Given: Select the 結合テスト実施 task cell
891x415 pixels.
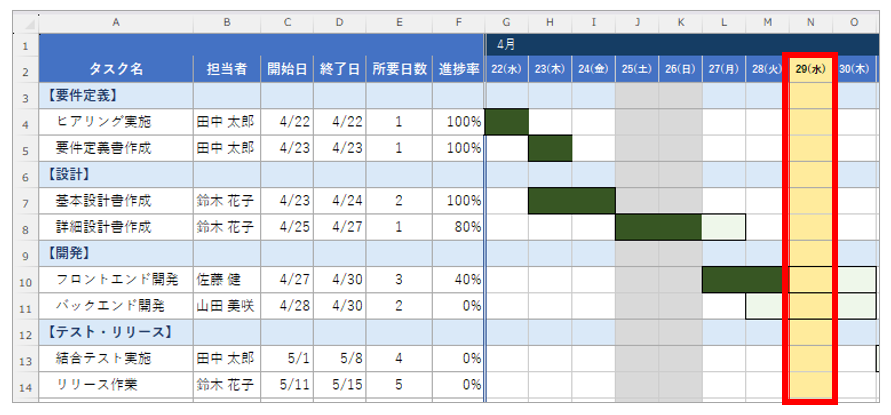Looking at the screenshot, I should 116,359.
